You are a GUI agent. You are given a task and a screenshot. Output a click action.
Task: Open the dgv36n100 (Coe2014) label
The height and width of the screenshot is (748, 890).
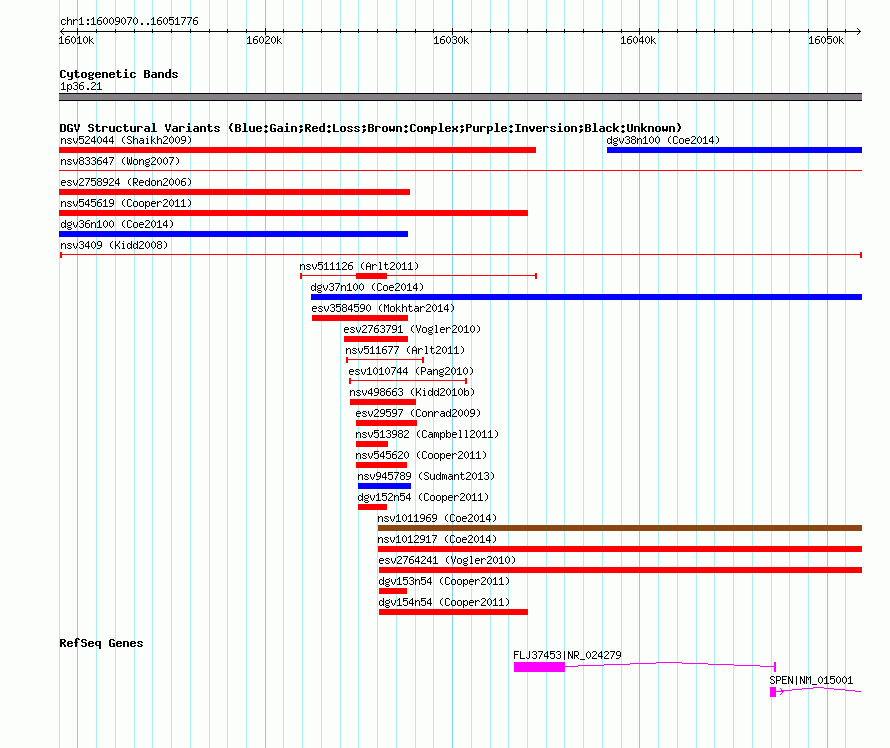(x=117, y=224)
